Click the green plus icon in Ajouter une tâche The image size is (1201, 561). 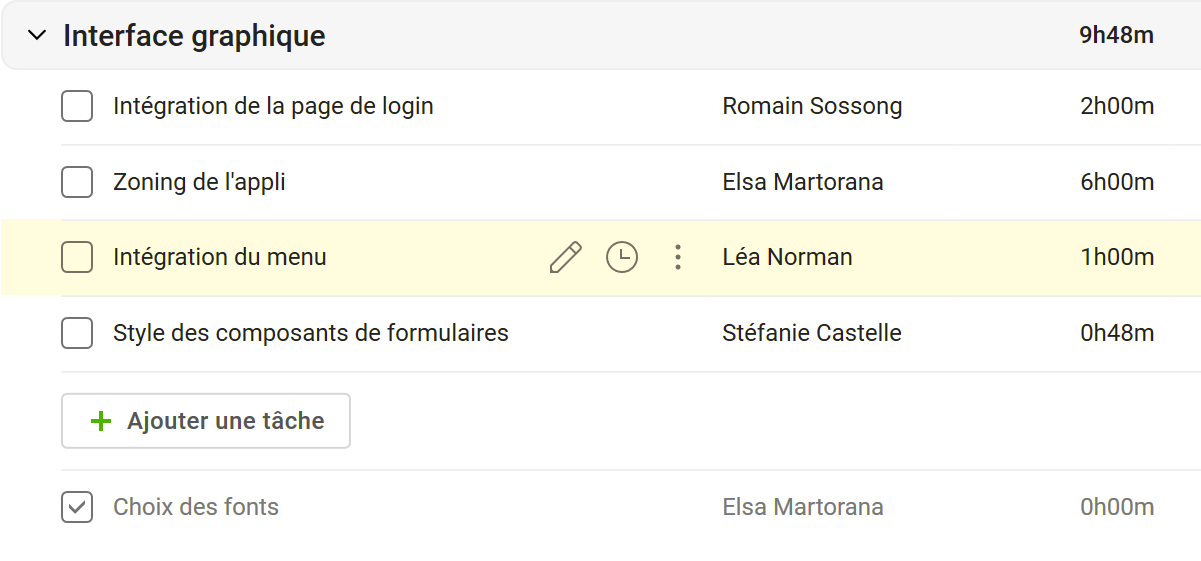pos(100,421)
